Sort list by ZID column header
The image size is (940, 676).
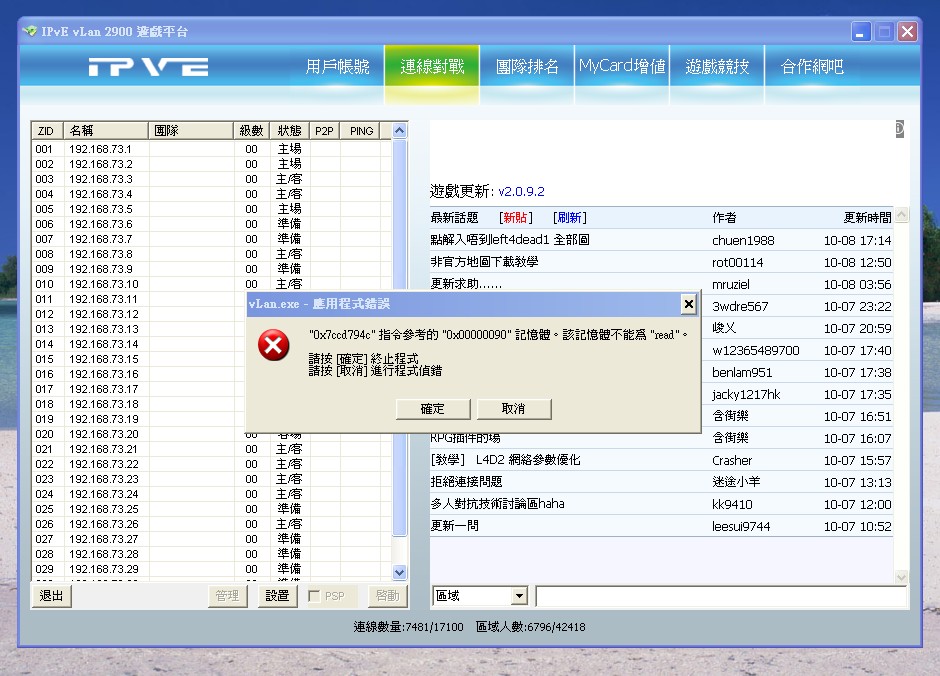[47, 131]
